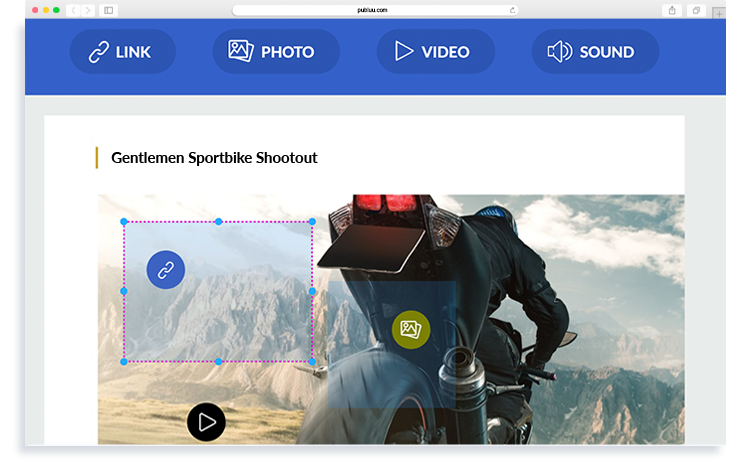
Task: Go forward with the browser forward arrow
Action: pos(88,10)
